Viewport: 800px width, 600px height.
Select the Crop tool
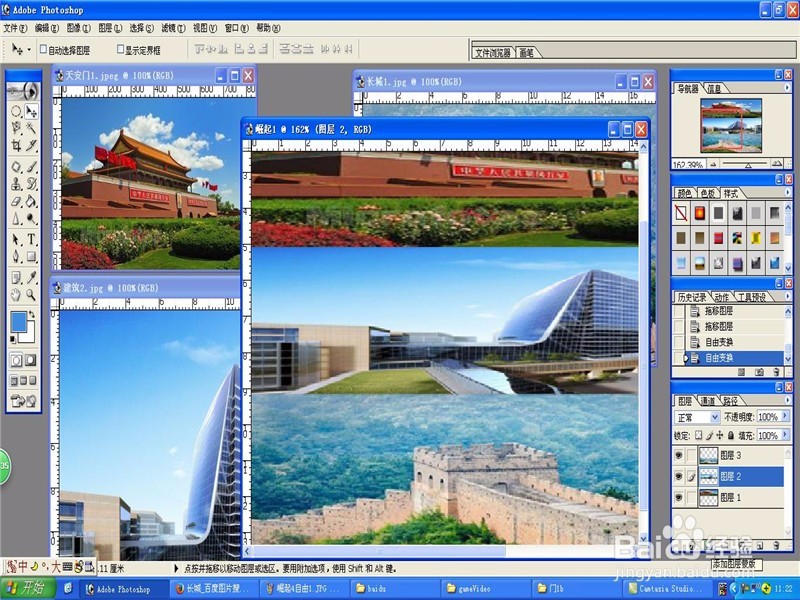coord(16,146)
